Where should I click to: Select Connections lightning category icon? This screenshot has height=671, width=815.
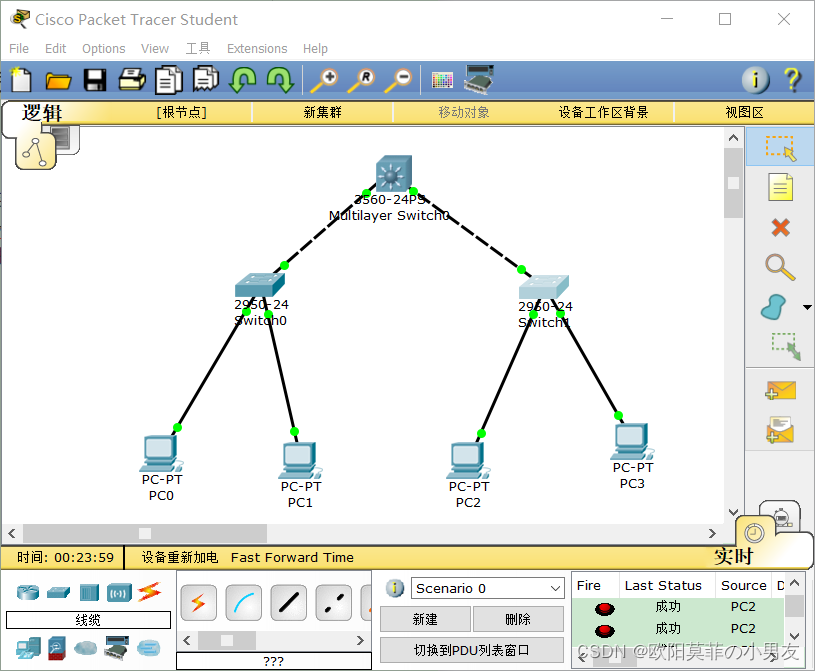coord(150,592)
